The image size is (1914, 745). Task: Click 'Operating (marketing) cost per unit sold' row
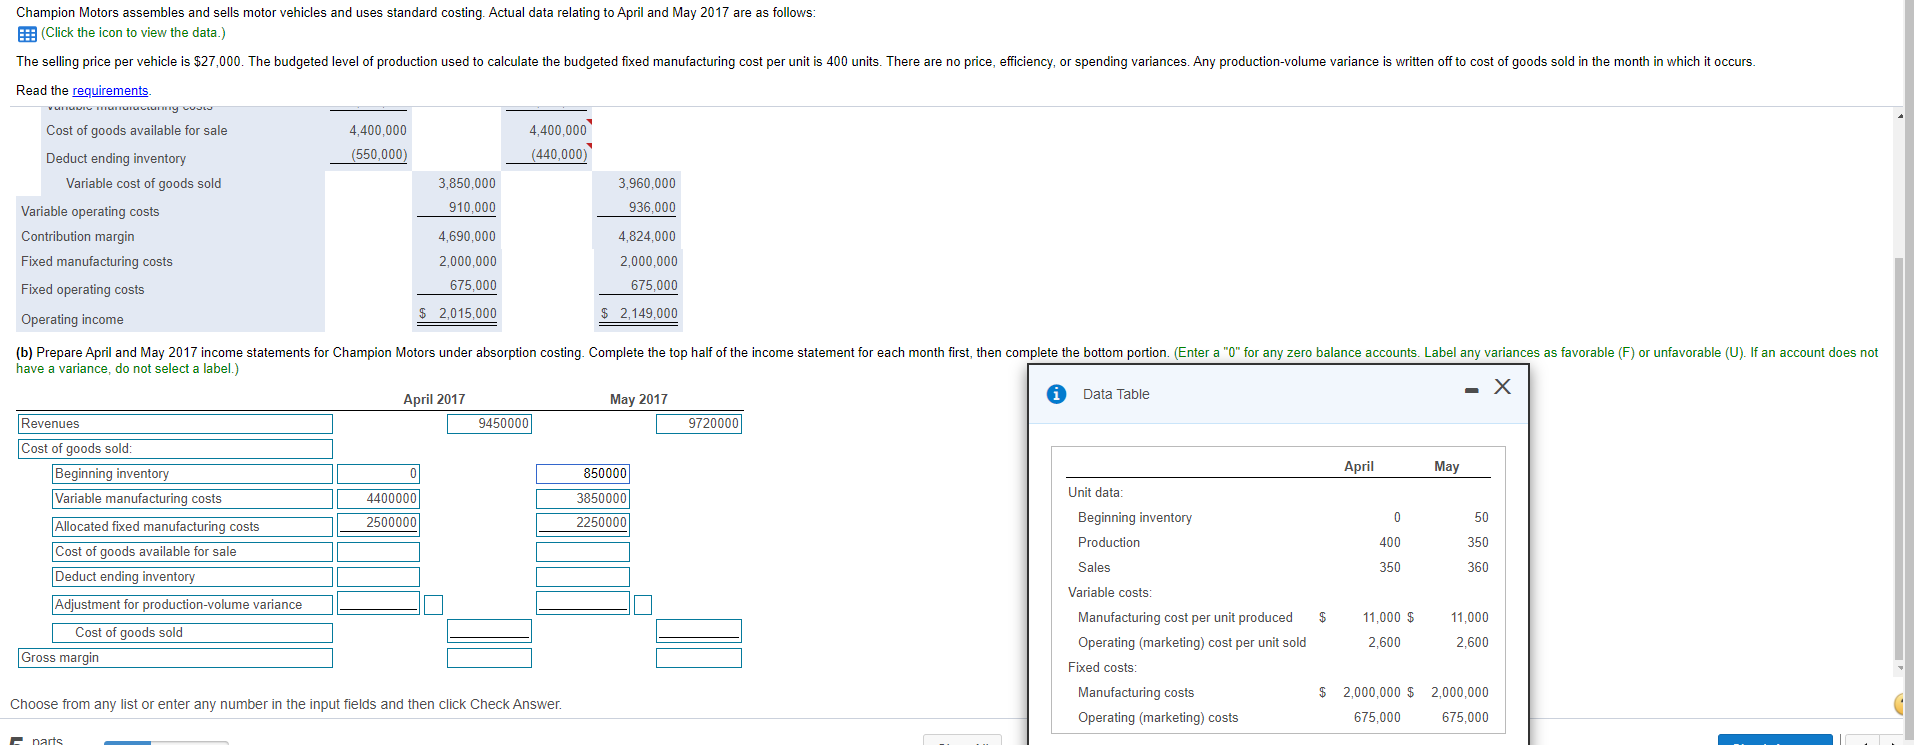point(1192,643)
